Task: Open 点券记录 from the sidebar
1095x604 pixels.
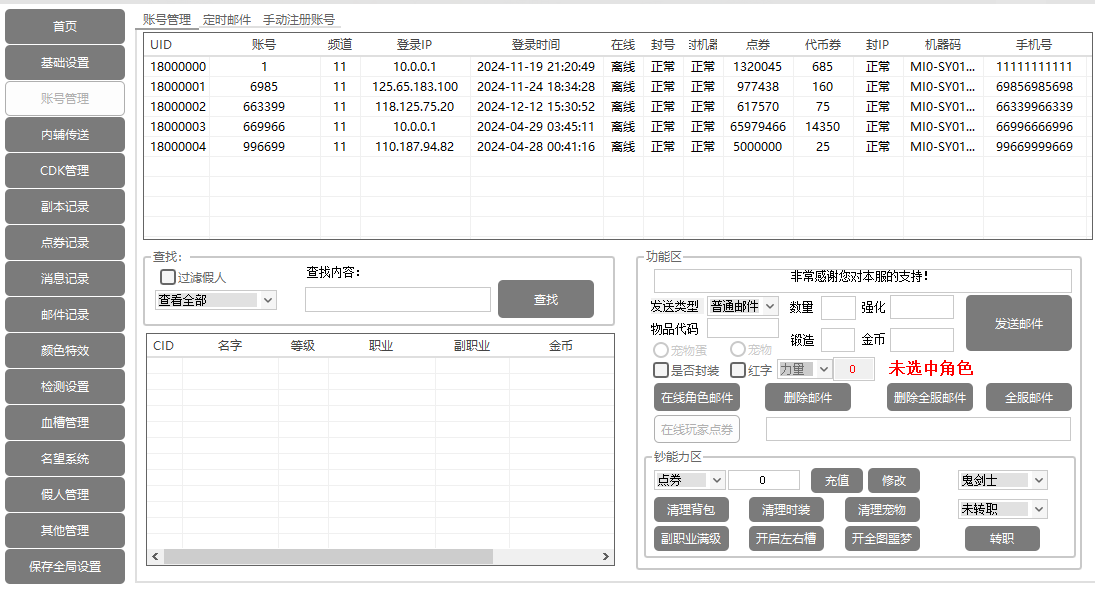Action: [x=65, y=243]
